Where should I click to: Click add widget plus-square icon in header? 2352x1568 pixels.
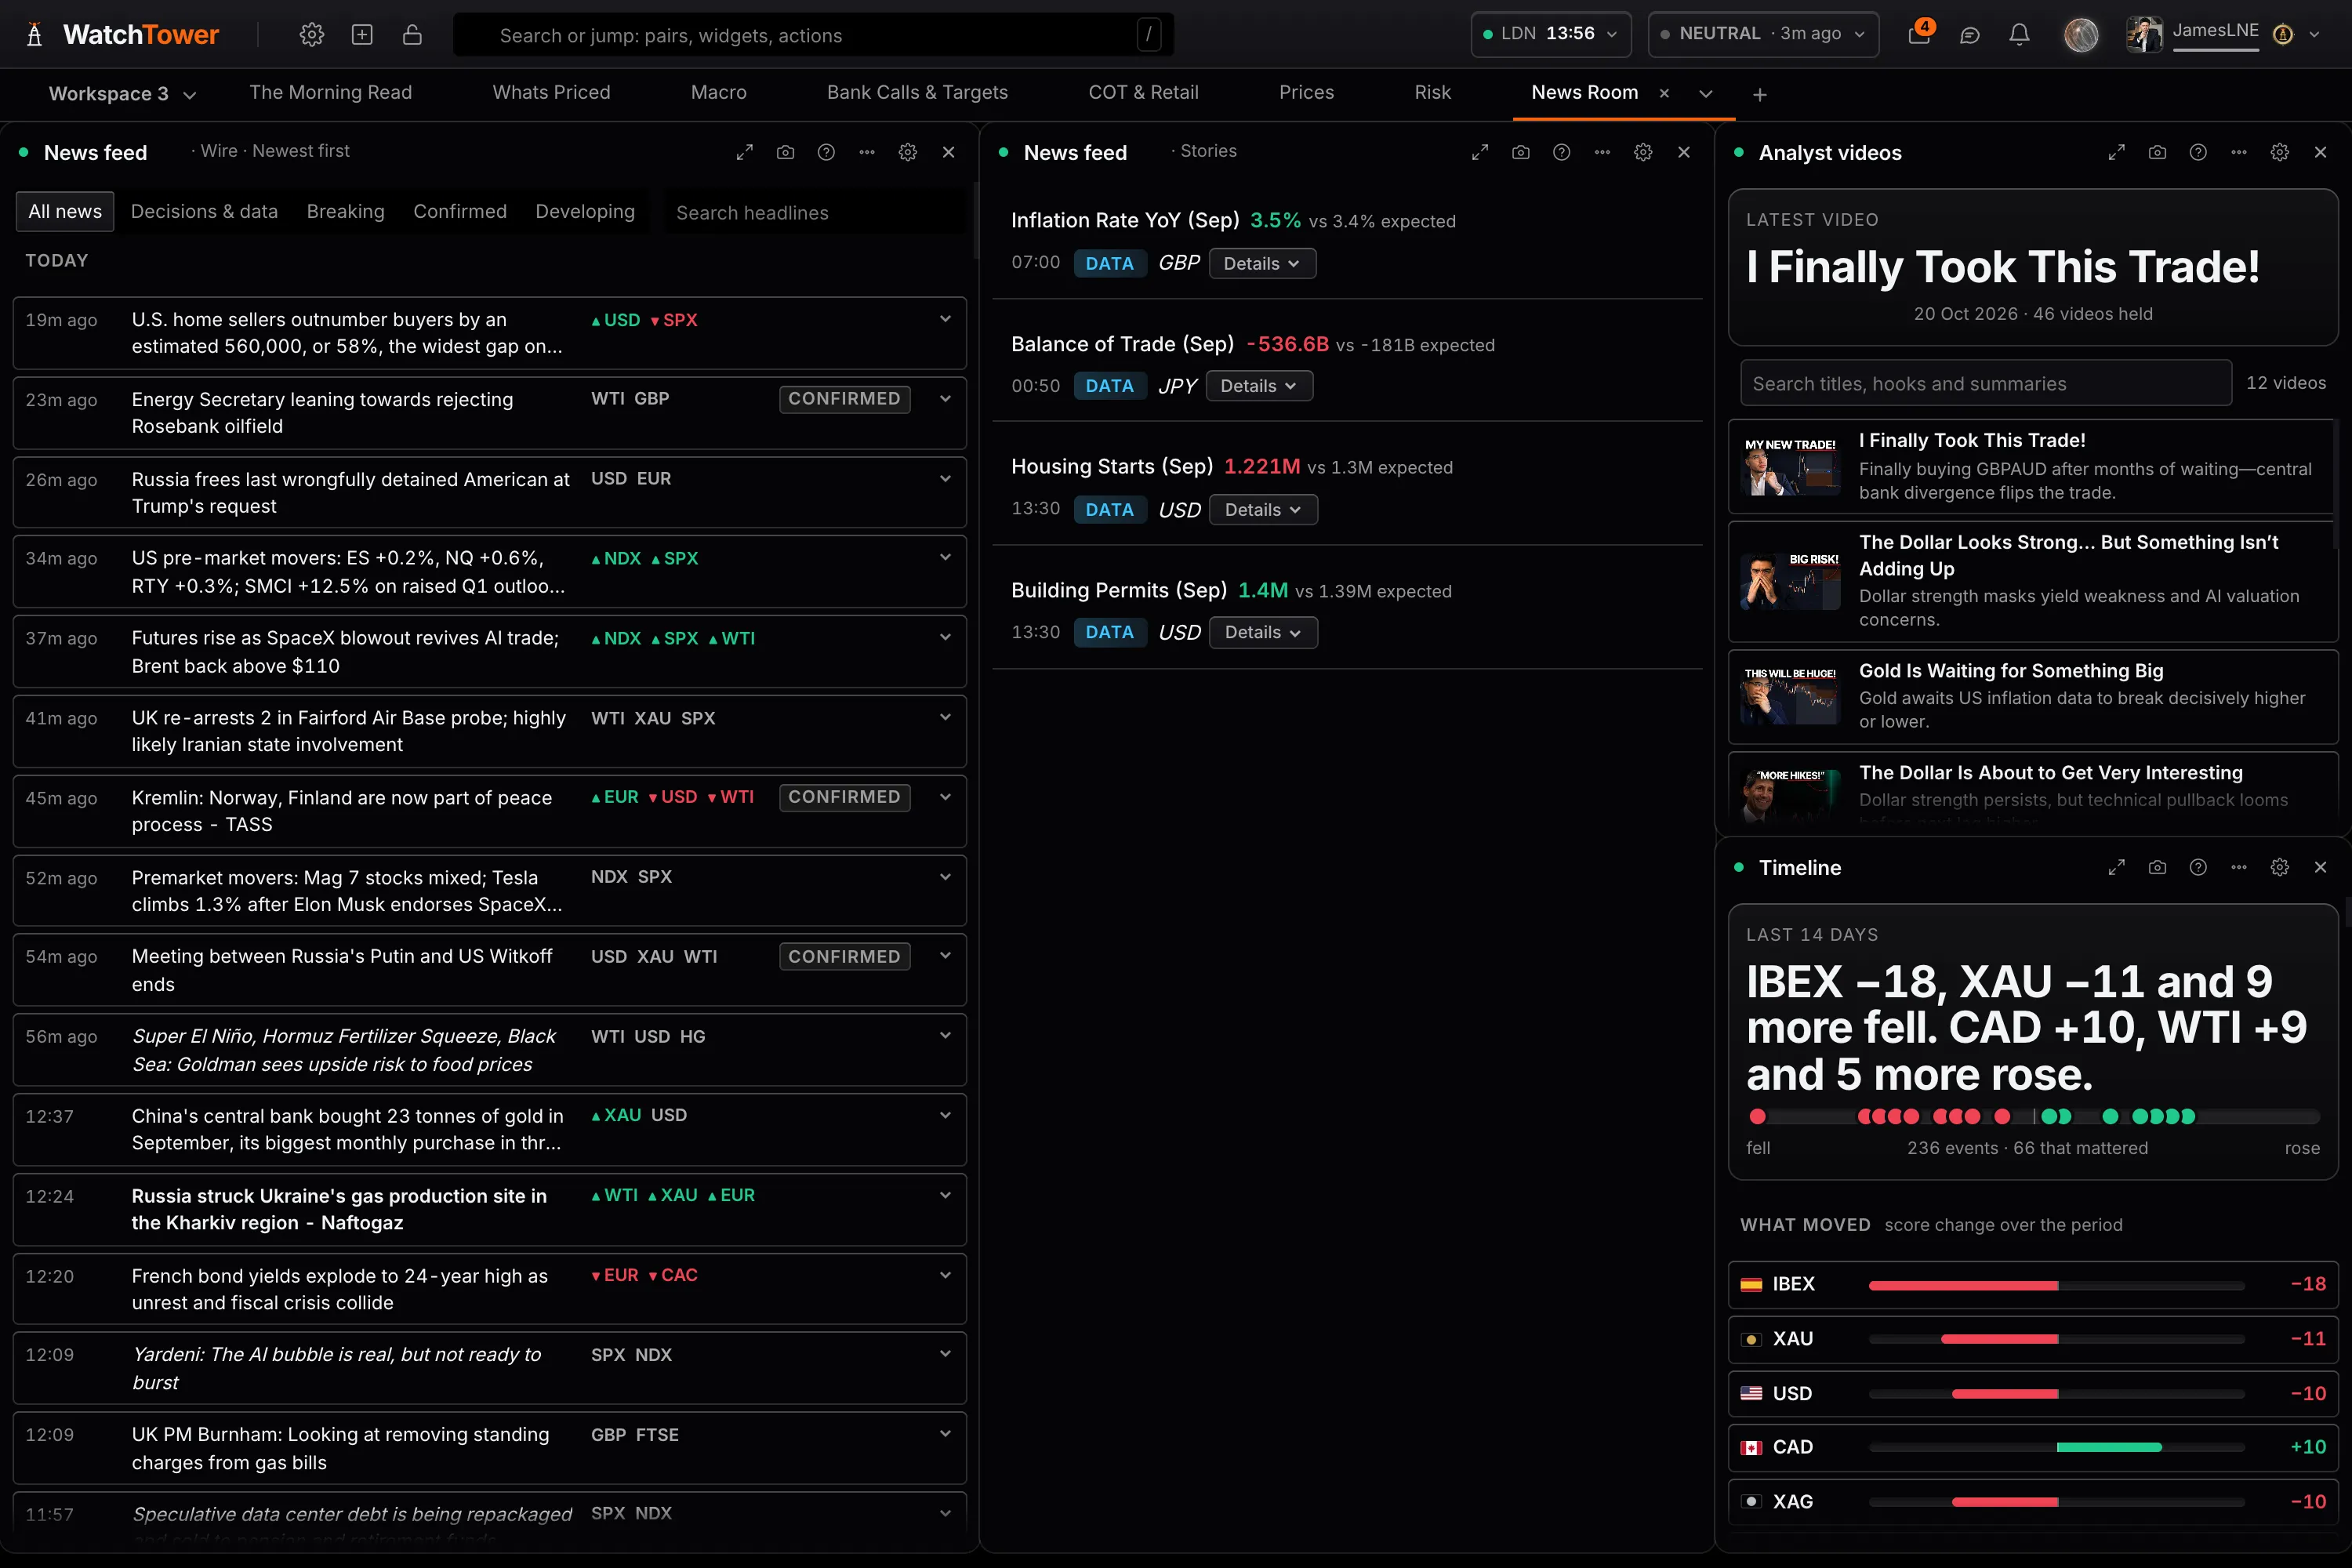tap(362, 35)
